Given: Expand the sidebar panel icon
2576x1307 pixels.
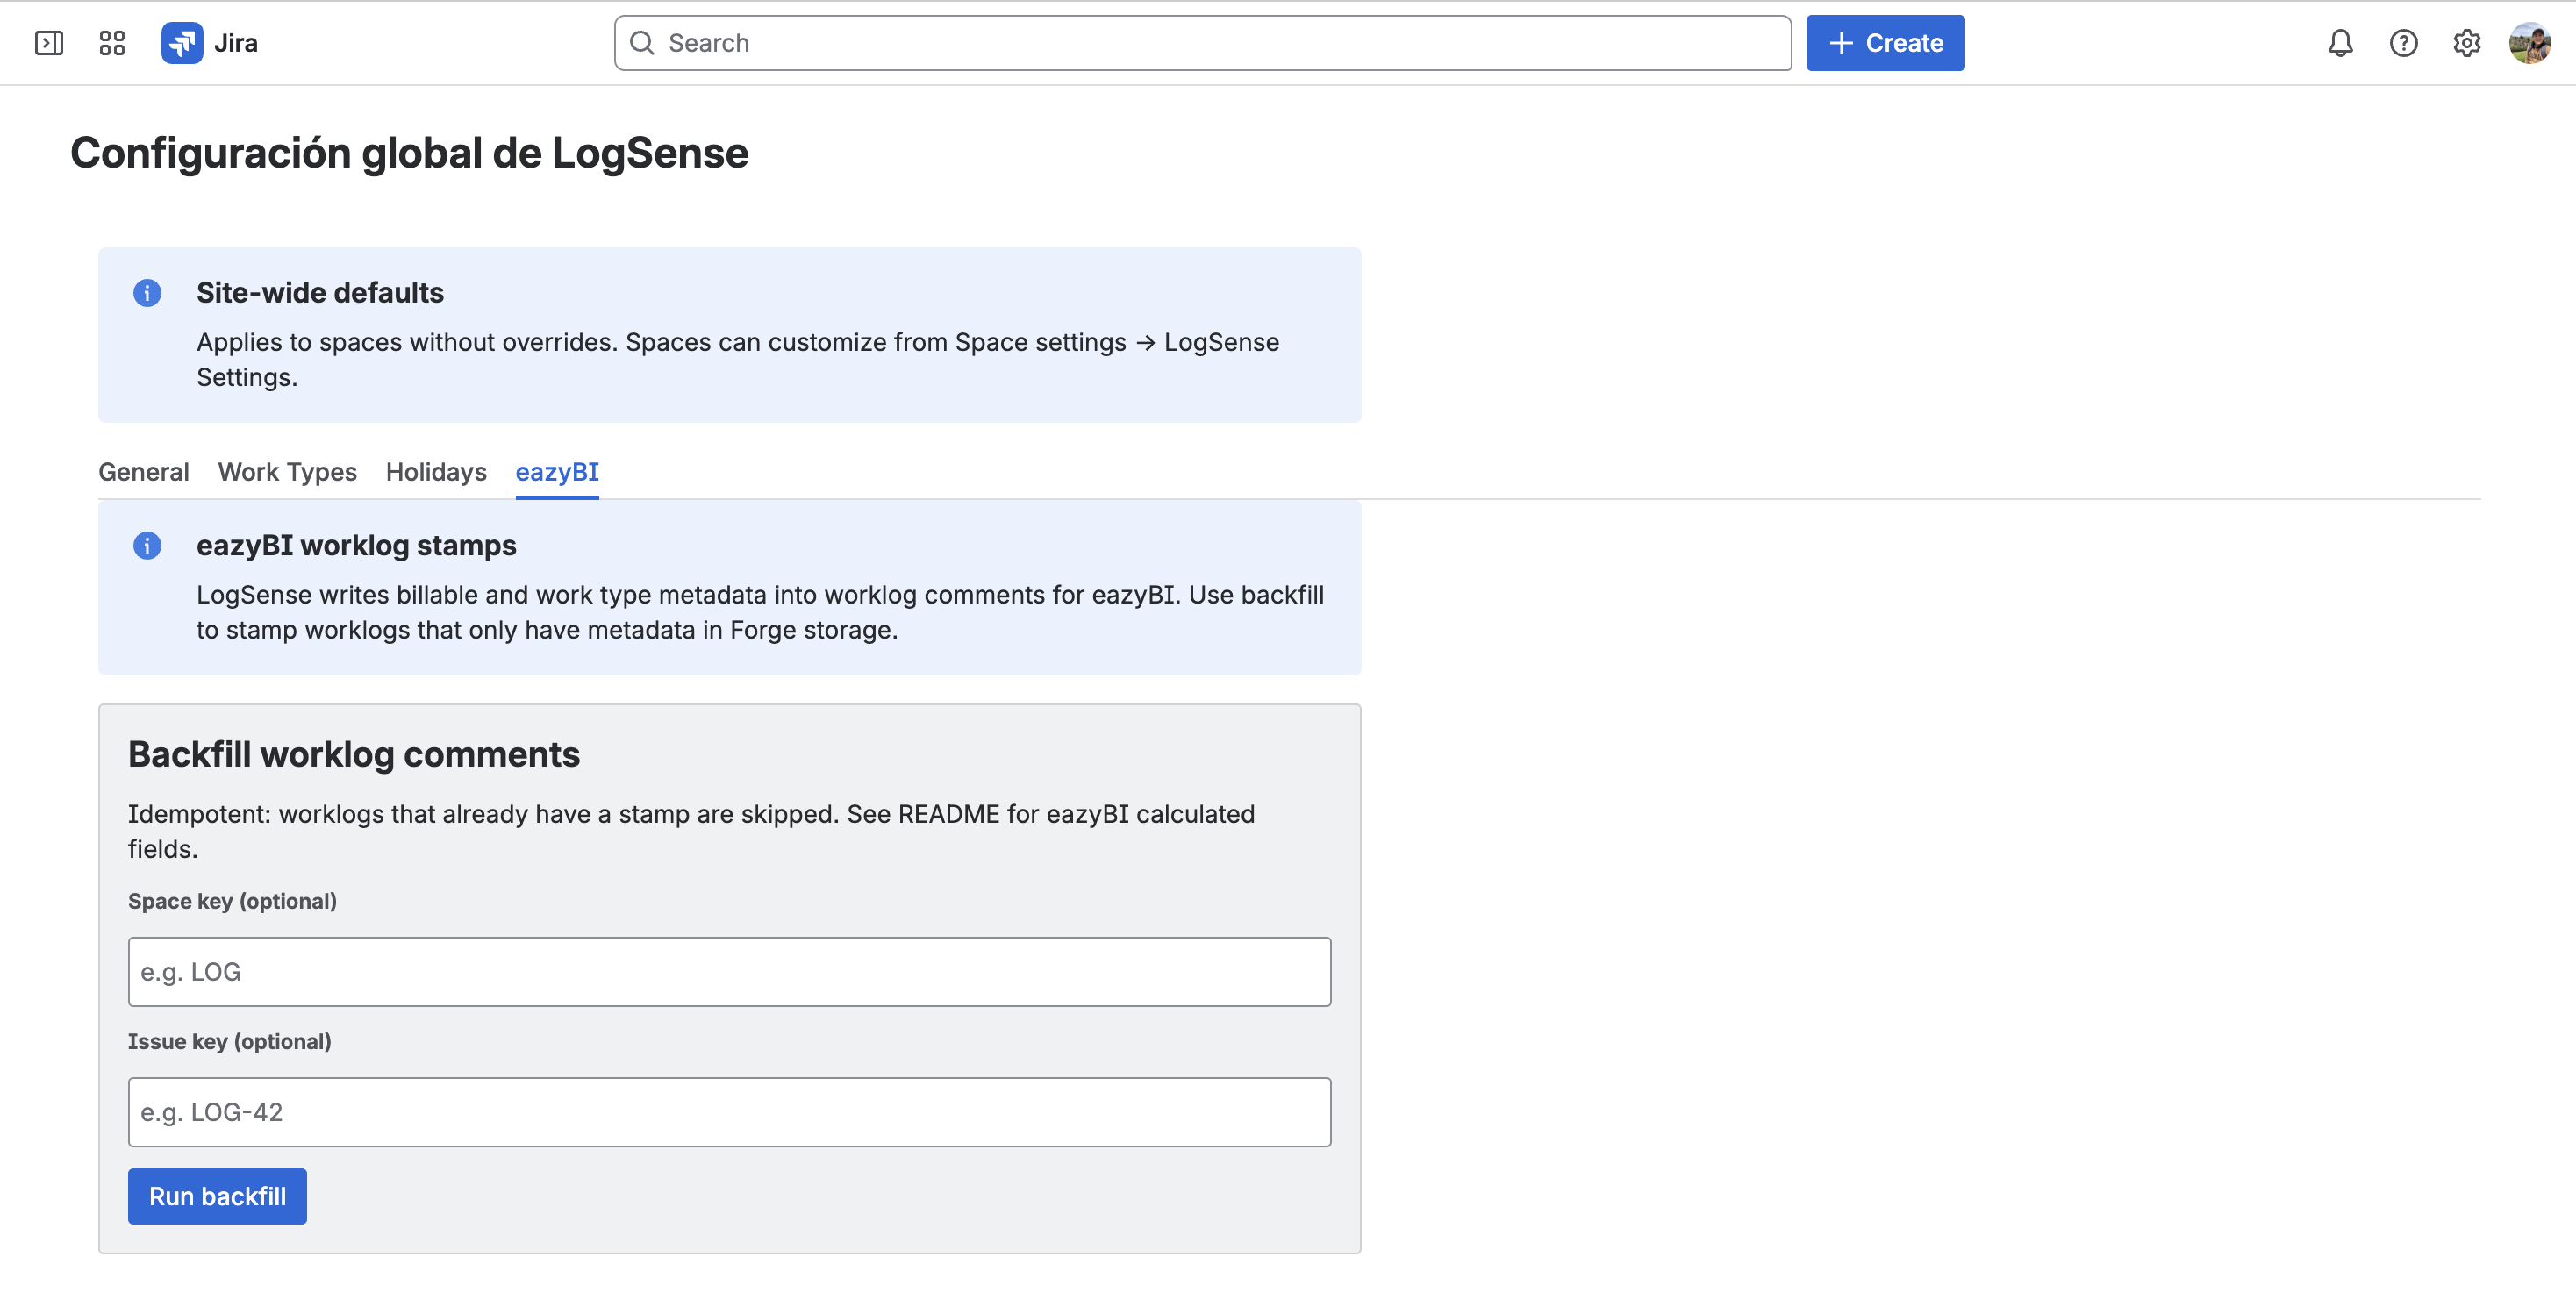Looking at the screenshot, I should pyautogui.click(x=49, y=43).
